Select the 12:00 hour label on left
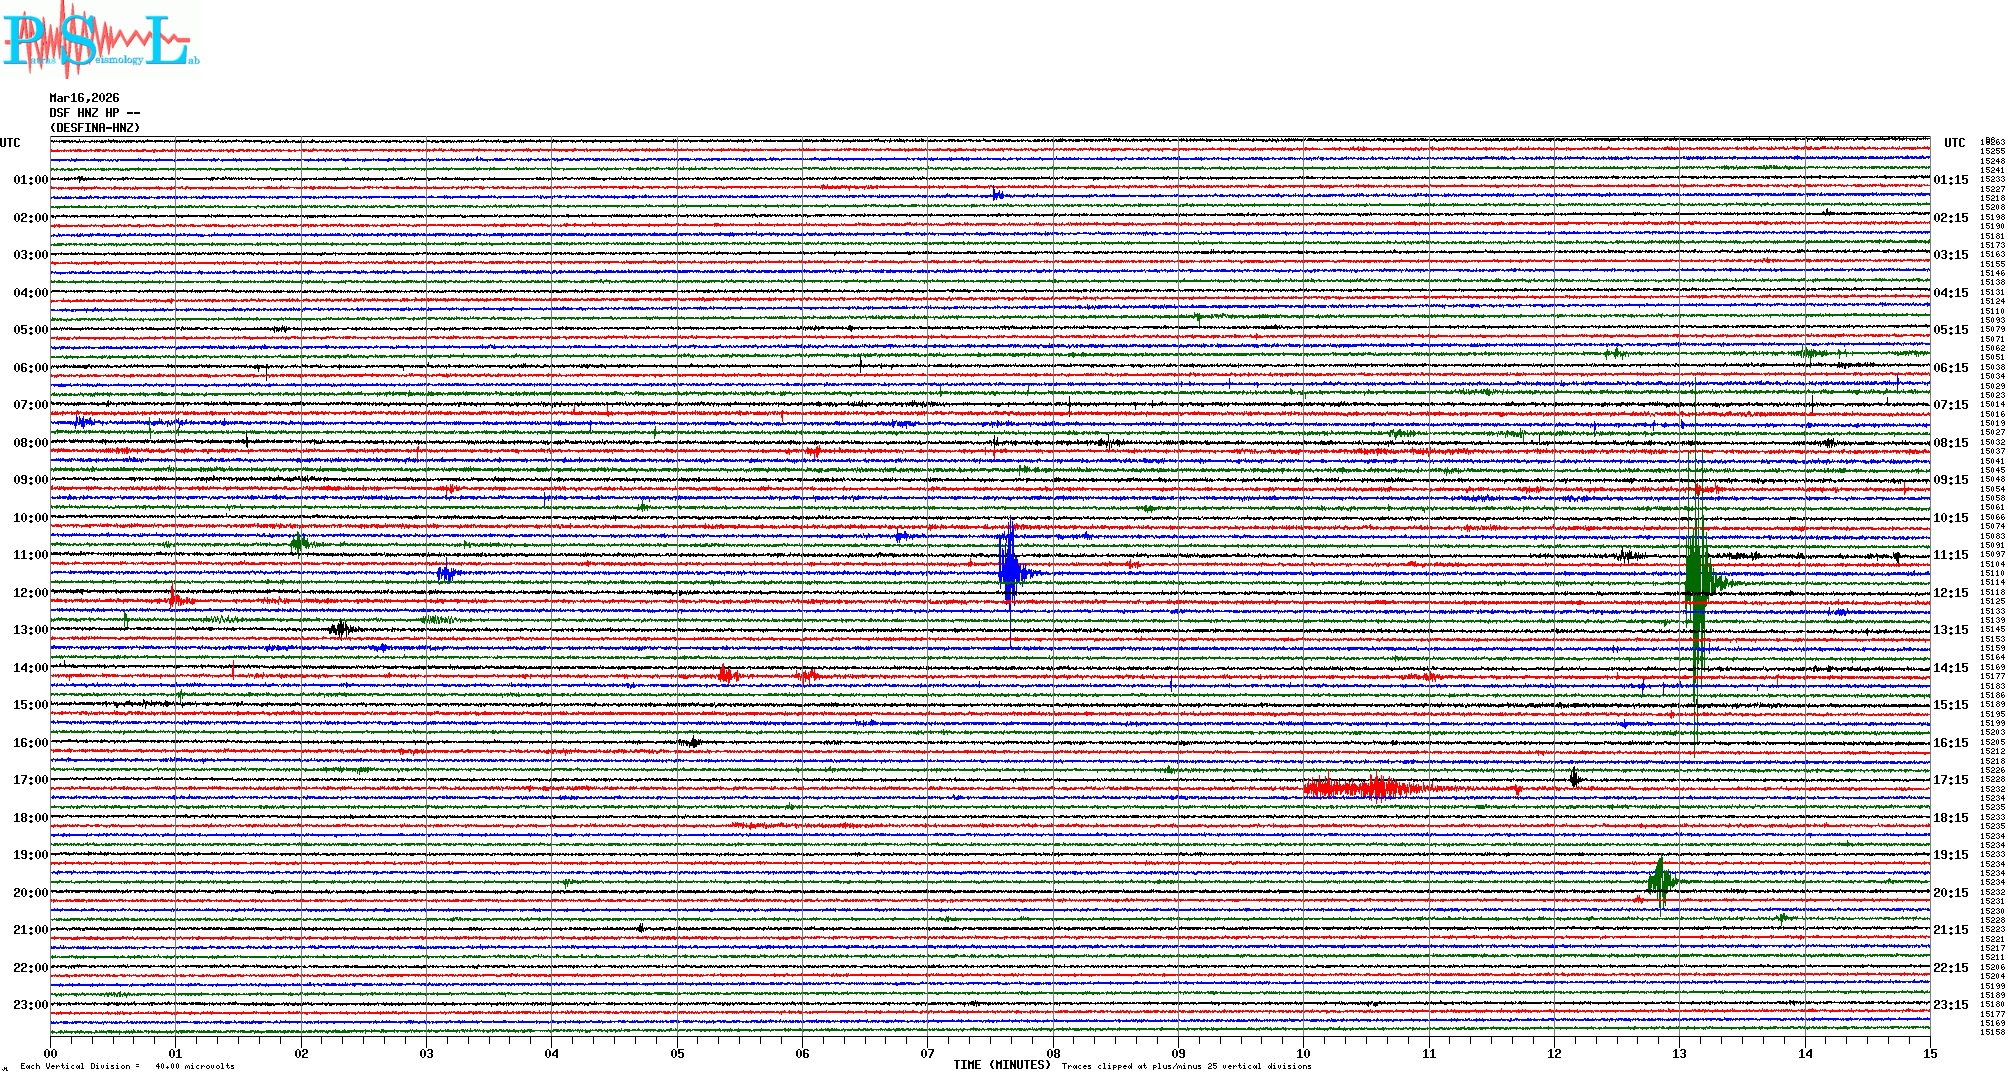The image size is (2010, 1080). (x=30, y=593)
